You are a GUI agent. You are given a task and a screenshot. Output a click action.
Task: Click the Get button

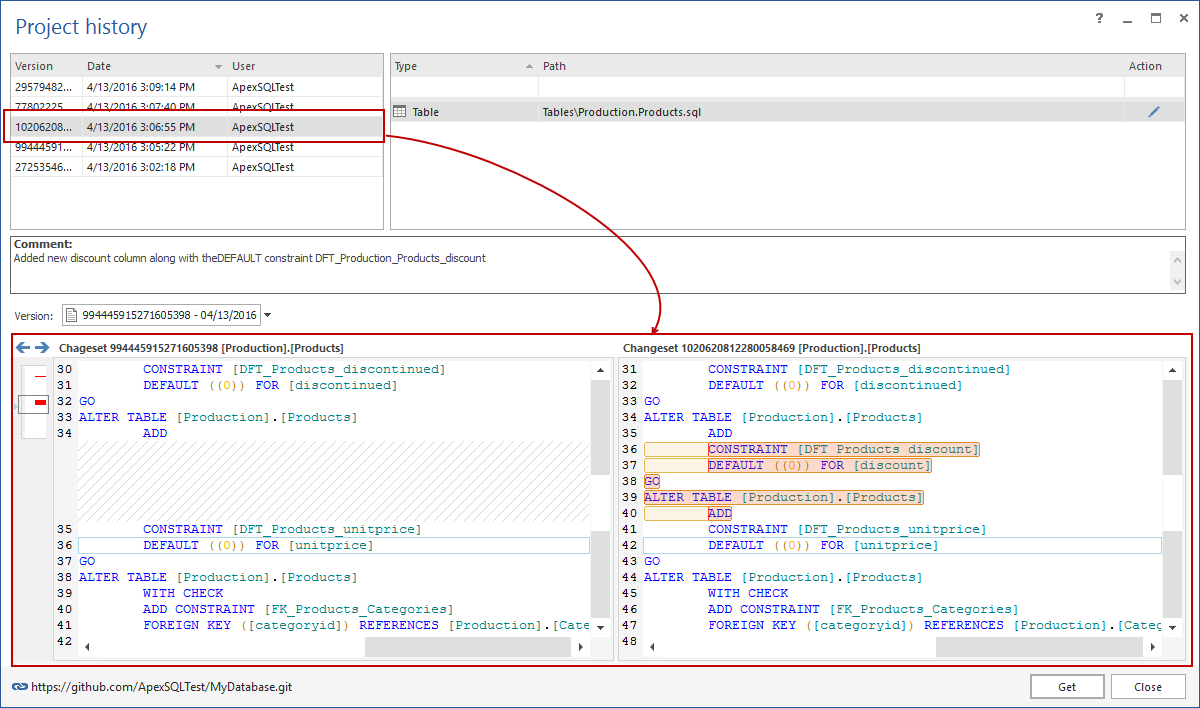point(1067,687)
